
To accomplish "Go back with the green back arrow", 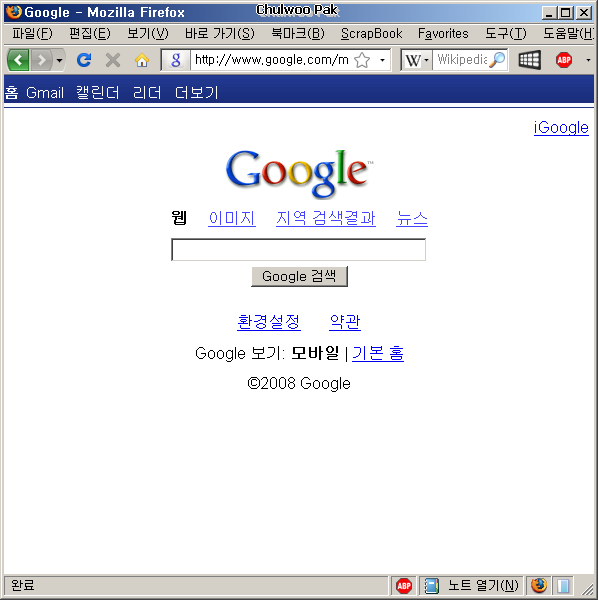I will coord(18,60).
